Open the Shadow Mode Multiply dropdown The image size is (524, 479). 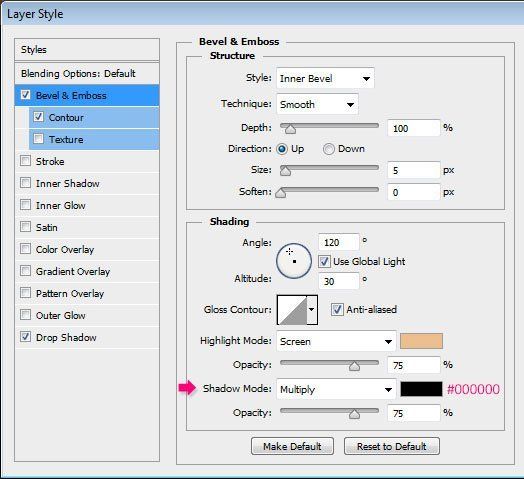coord(336,389)
